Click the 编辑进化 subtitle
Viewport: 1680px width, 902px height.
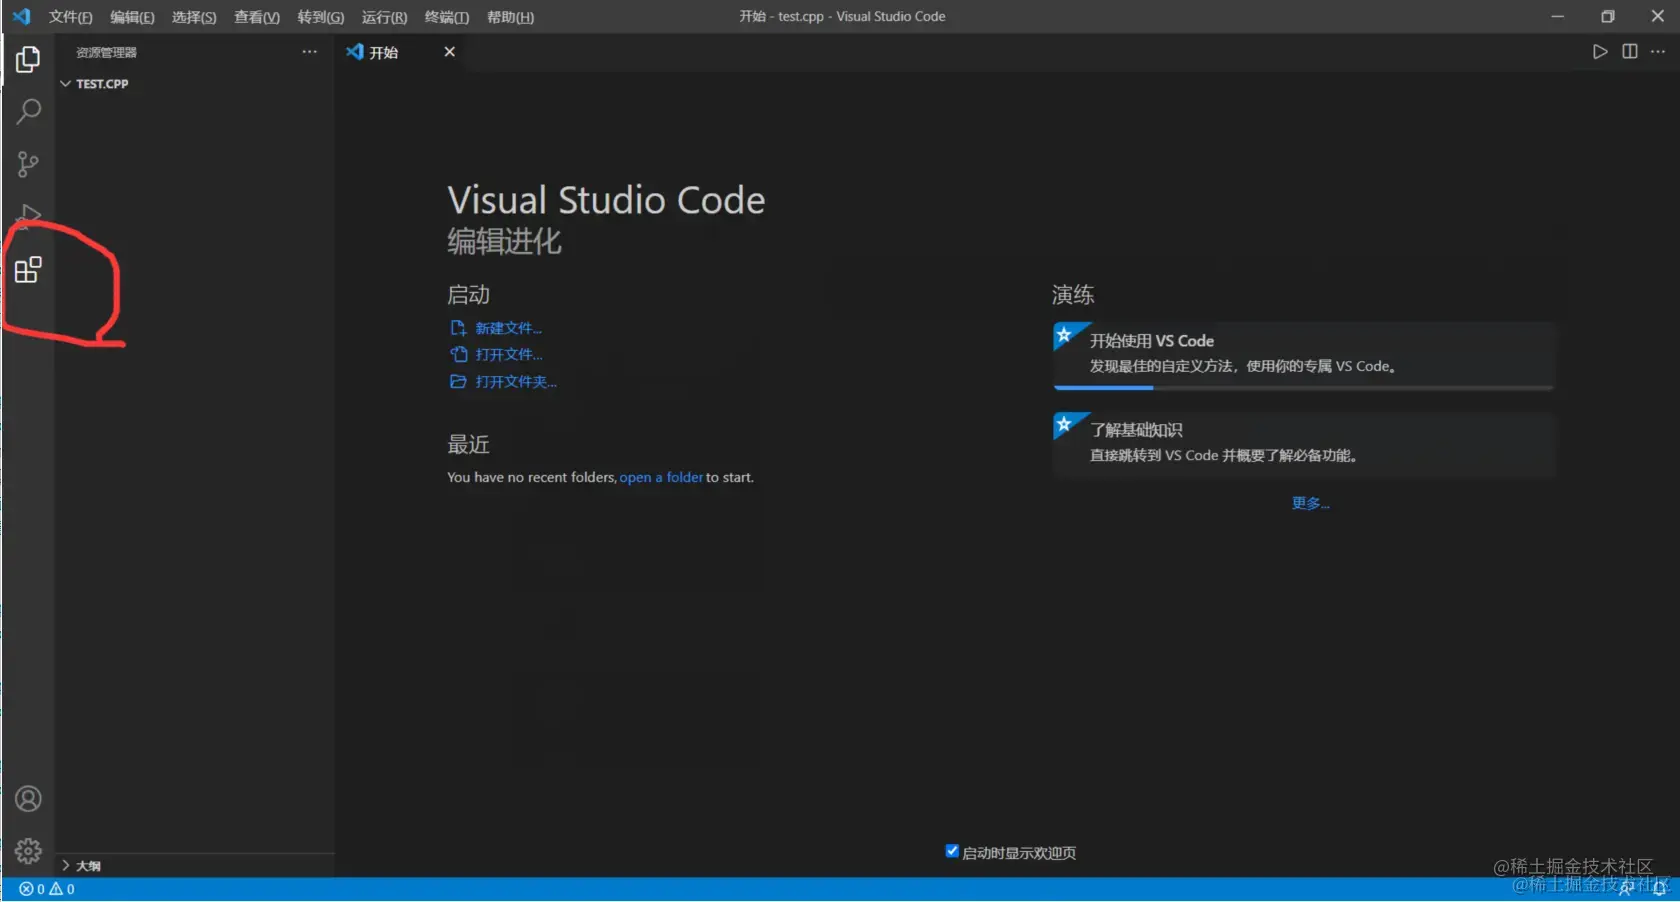(504, 241)
